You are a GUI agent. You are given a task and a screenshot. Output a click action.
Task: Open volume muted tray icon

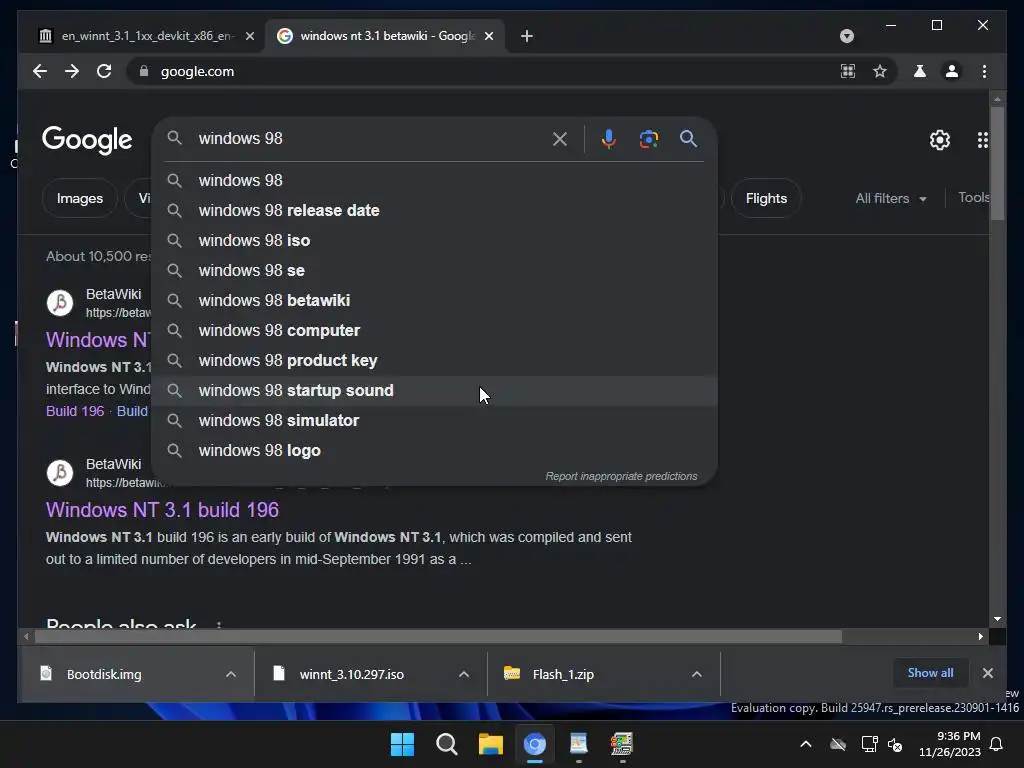[x=895, y=744]
